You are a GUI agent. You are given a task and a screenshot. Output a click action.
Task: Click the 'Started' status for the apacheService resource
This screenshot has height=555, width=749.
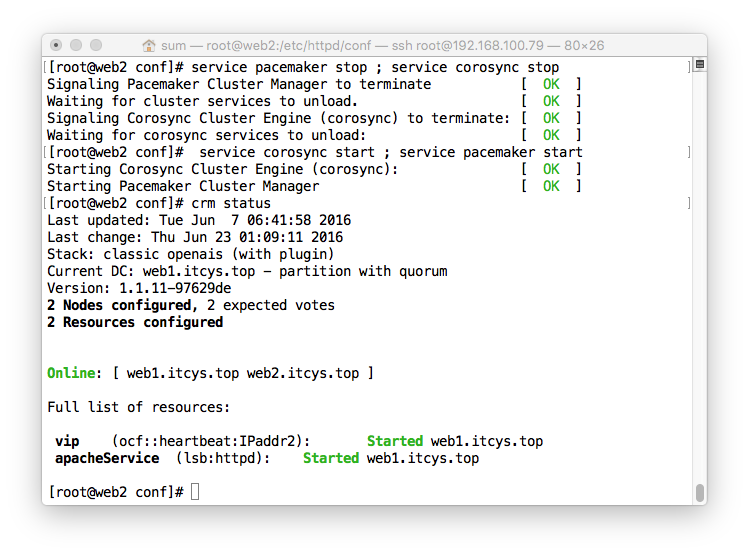(331, 458)
